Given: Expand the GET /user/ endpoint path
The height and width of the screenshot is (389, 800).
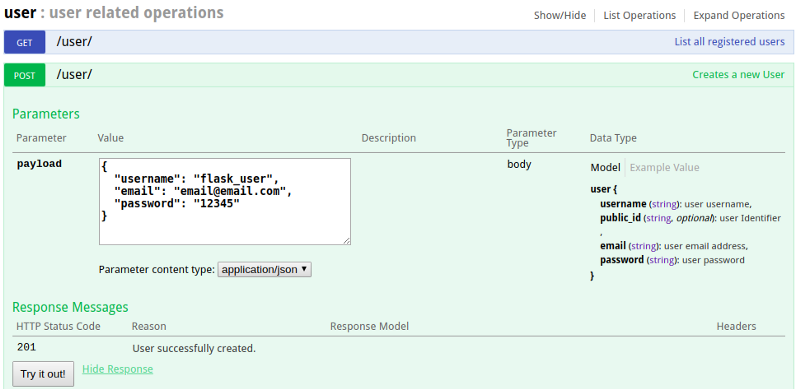Looking at the screenshot, I should 74,42.
